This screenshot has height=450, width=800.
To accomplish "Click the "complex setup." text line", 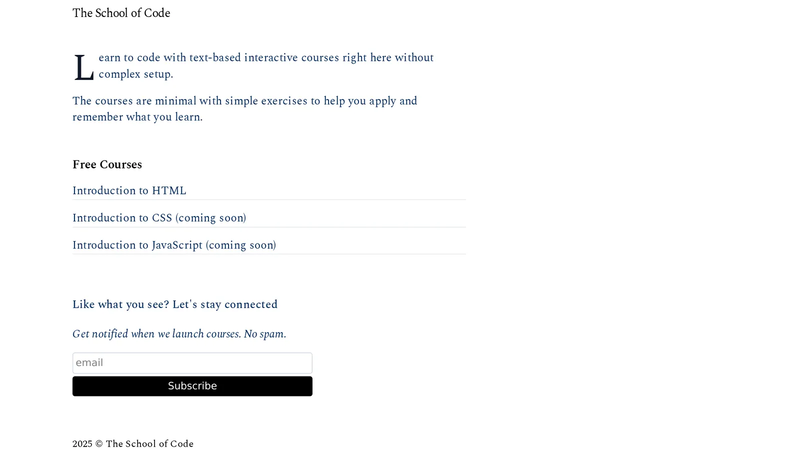I will [x=136, y=74].
